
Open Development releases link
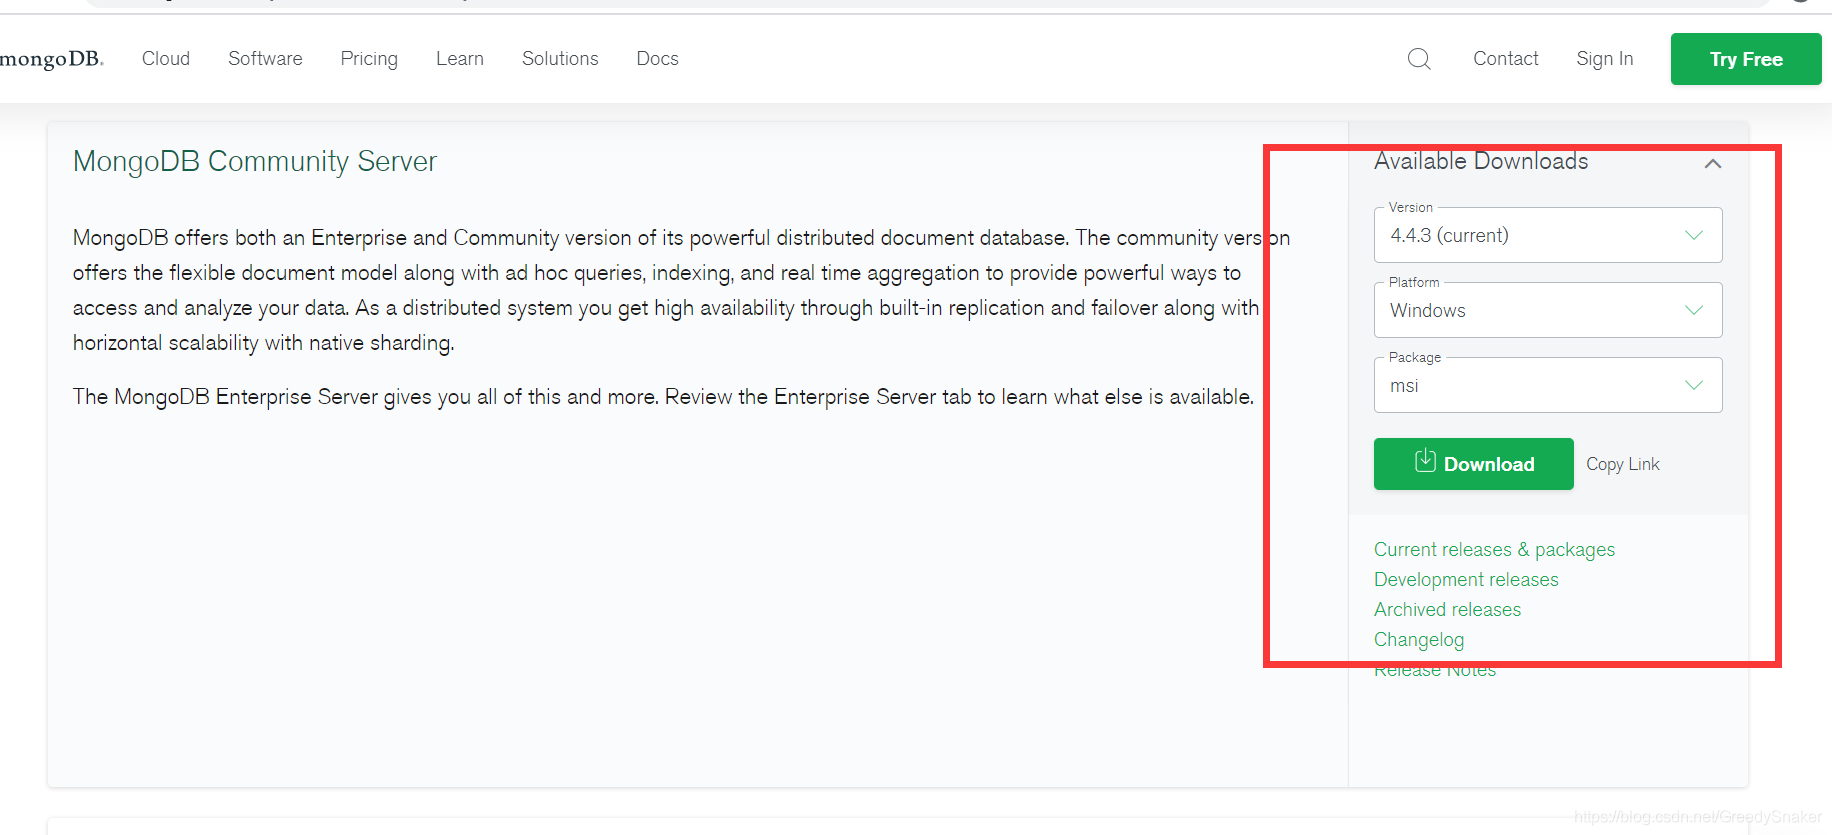[x=1466, y=580]
